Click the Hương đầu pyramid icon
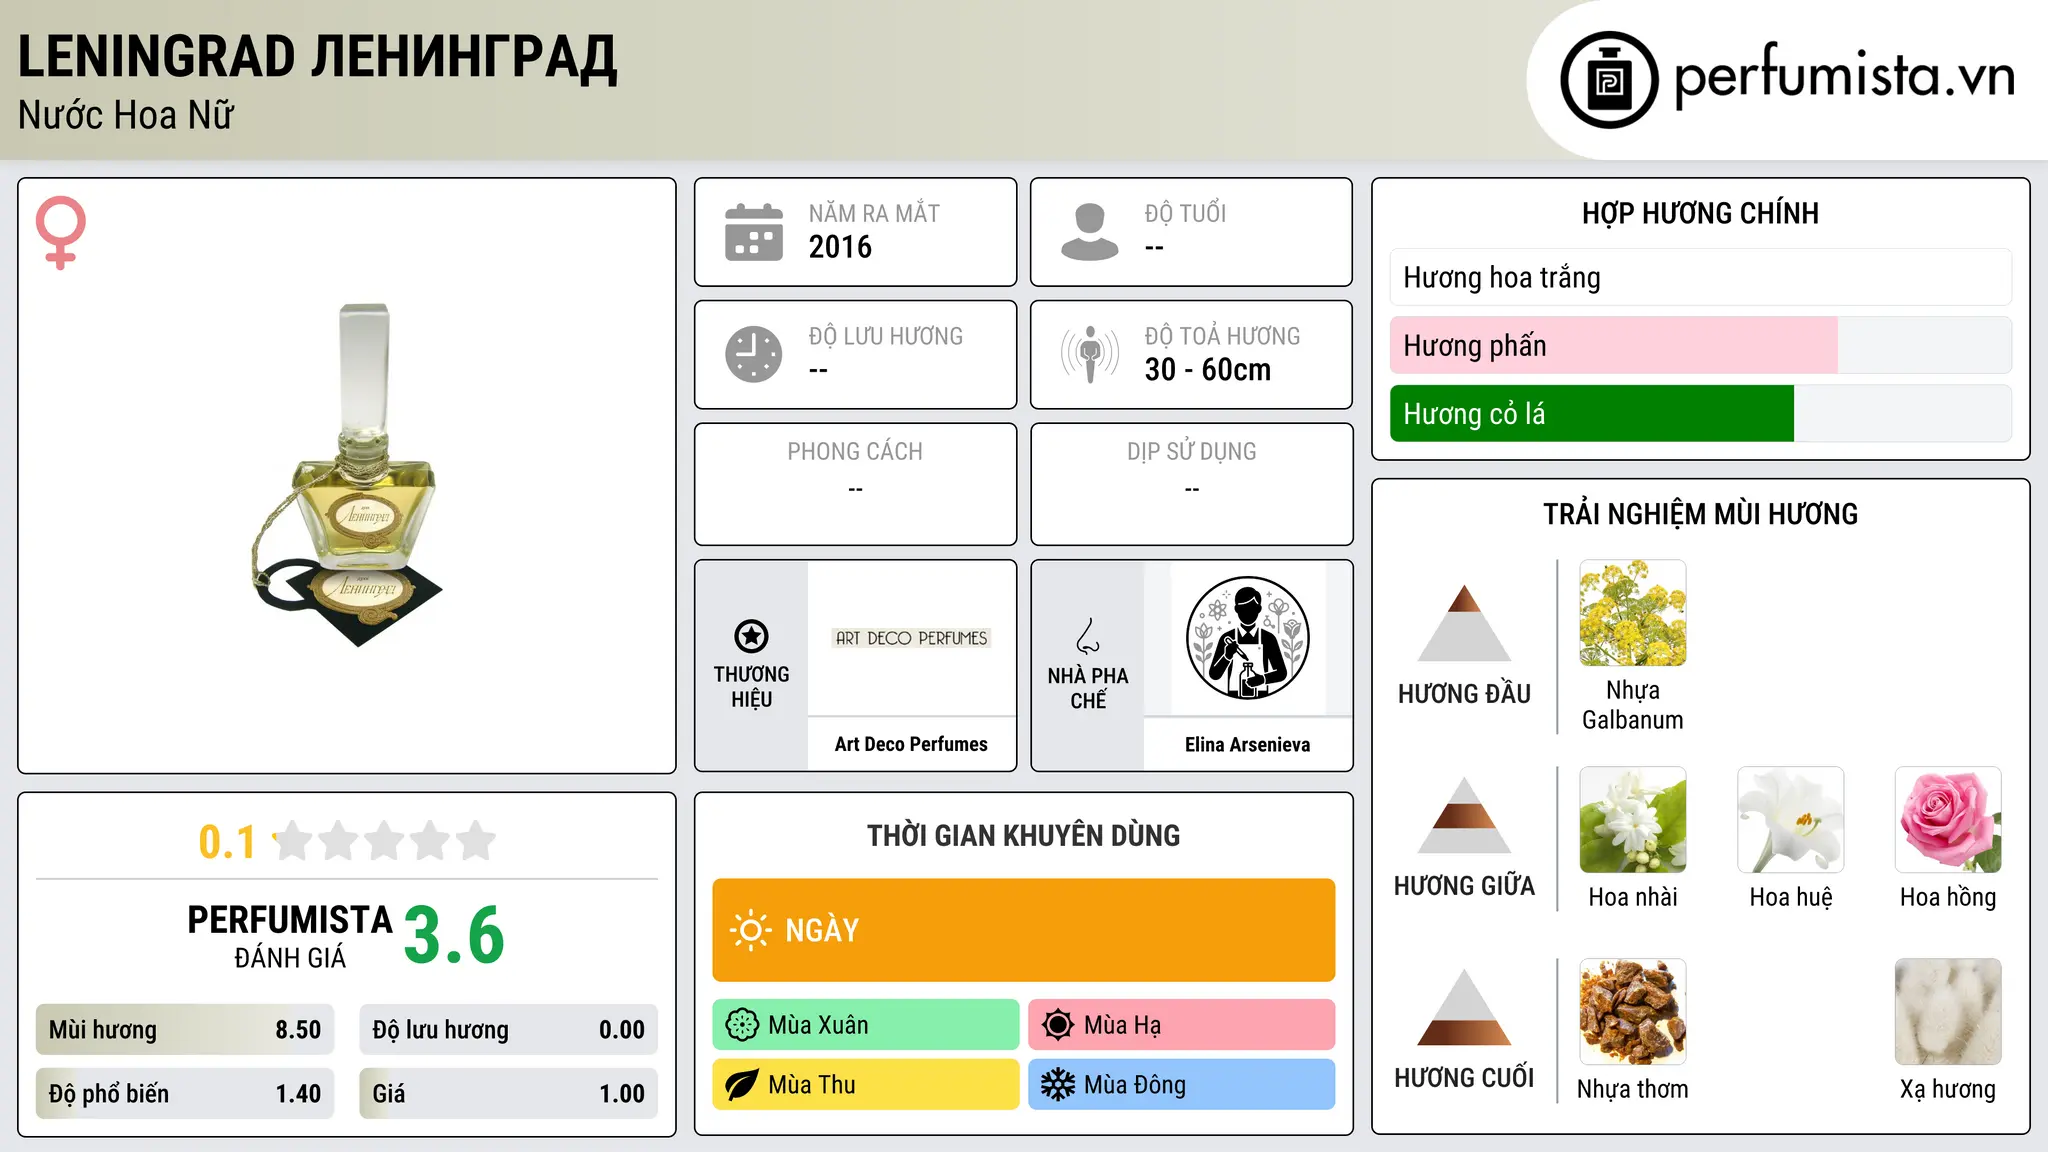Viewport: 2048px width, 1152px height. click(1465, 623)
